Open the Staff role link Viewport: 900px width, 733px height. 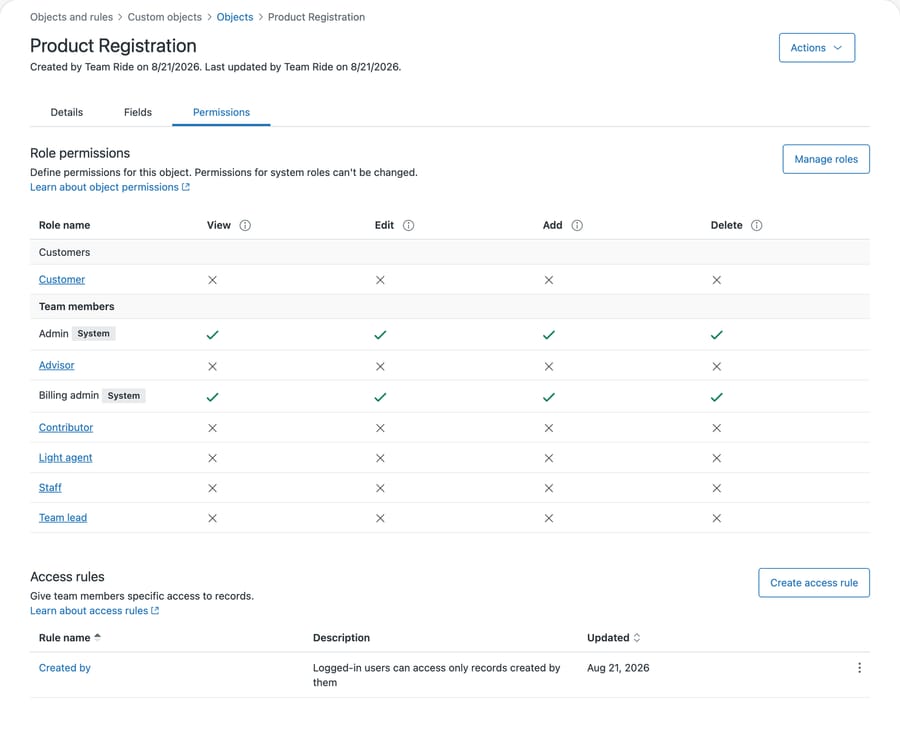pyautogui.click(x=50, y=487)
